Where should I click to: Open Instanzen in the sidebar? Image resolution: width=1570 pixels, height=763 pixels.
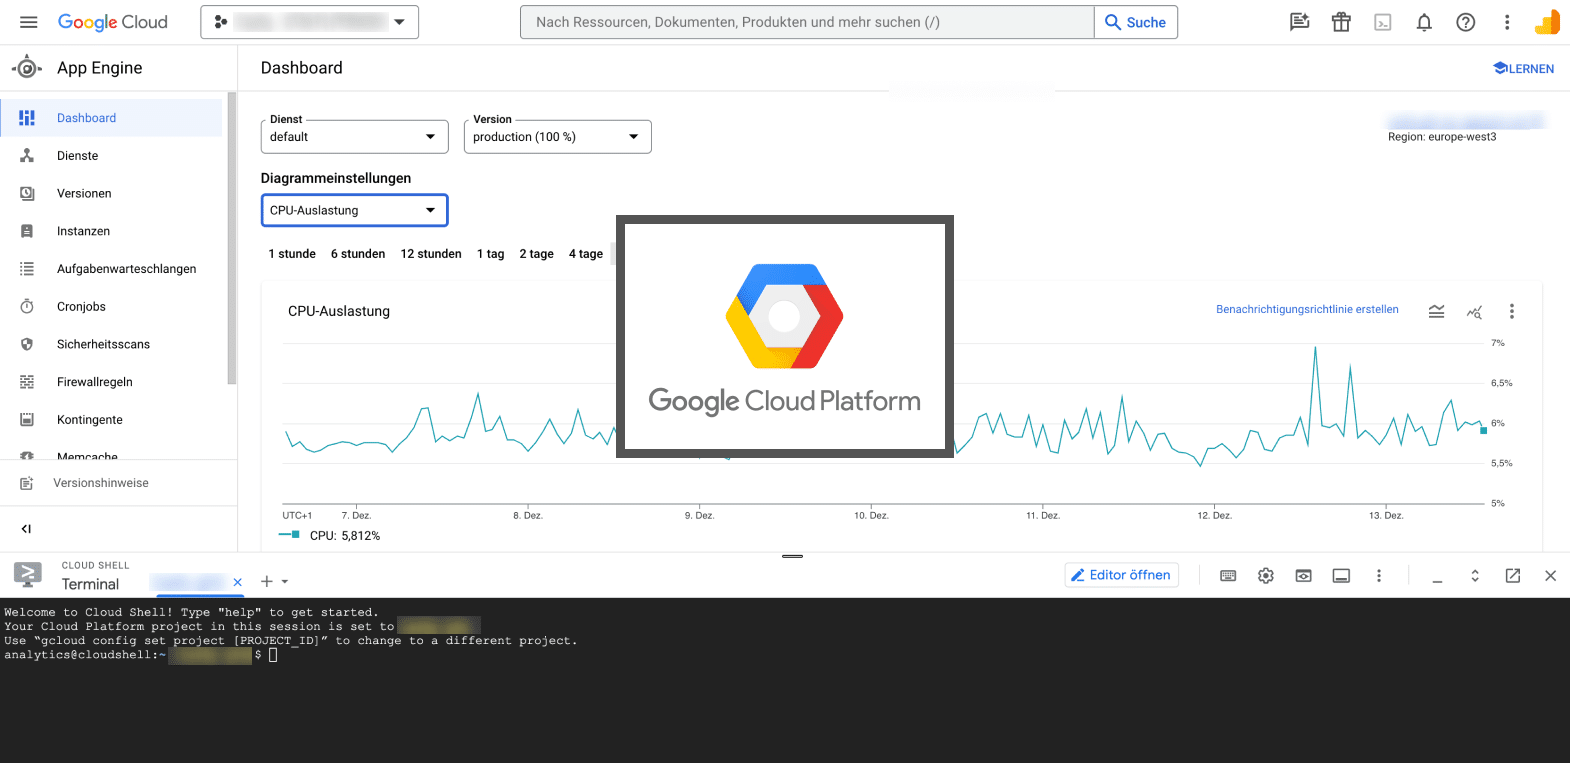coord(111,231)
